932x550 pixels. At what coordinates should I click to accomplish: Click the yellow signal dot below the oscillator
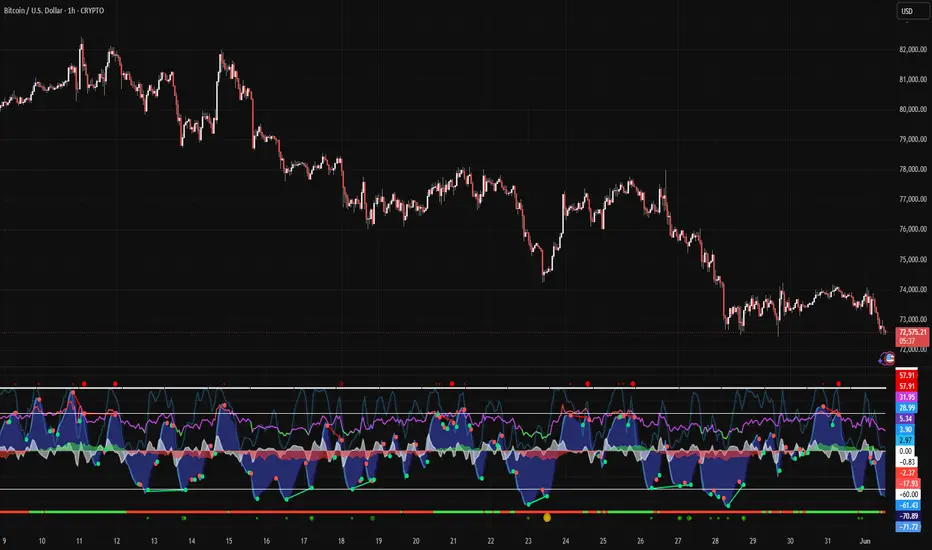pyautogui.click(x=547, y=518)
